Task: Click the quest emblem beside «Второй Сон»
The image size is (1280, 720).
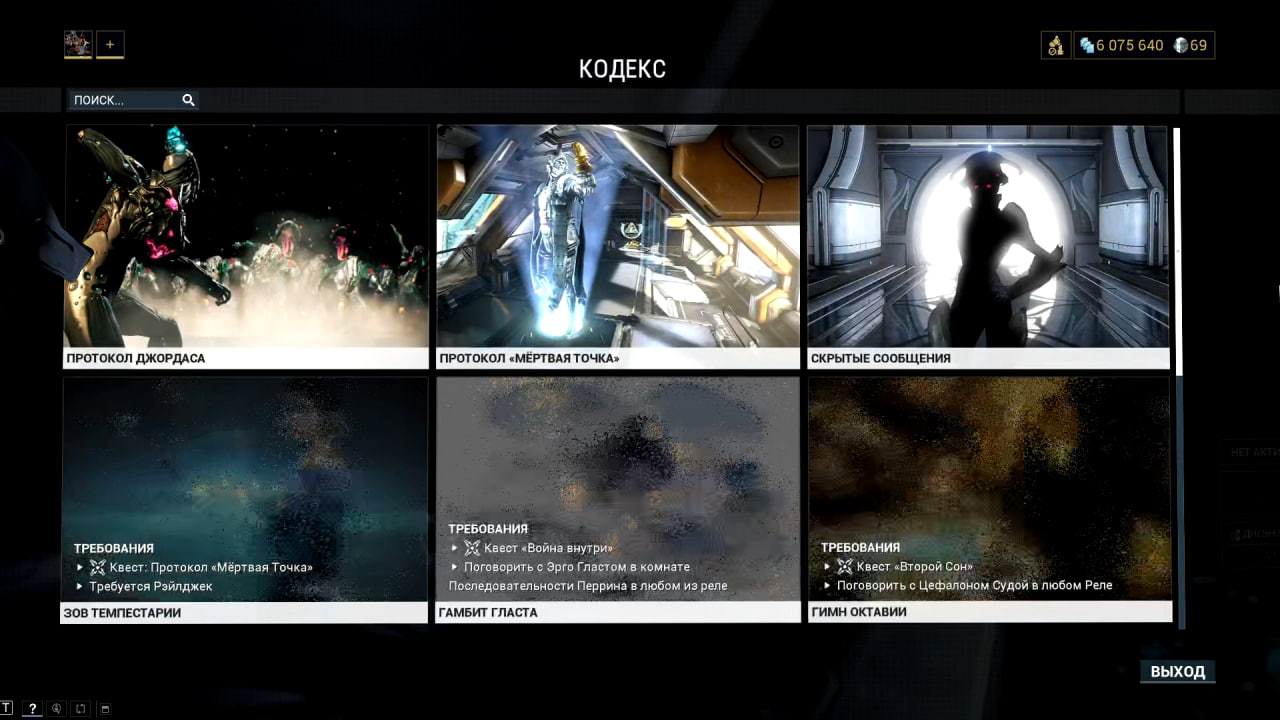Action: click(x=845, y=566)
